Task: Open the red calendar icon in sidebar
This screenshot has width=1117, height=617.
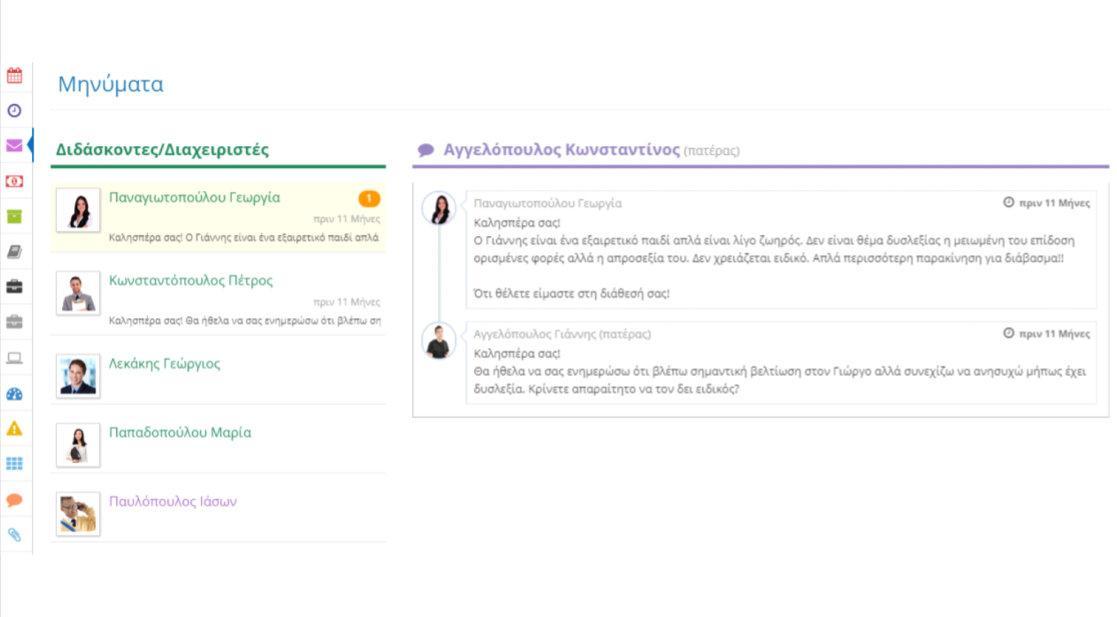Action: pyautogui.click(x=14, y=75)
